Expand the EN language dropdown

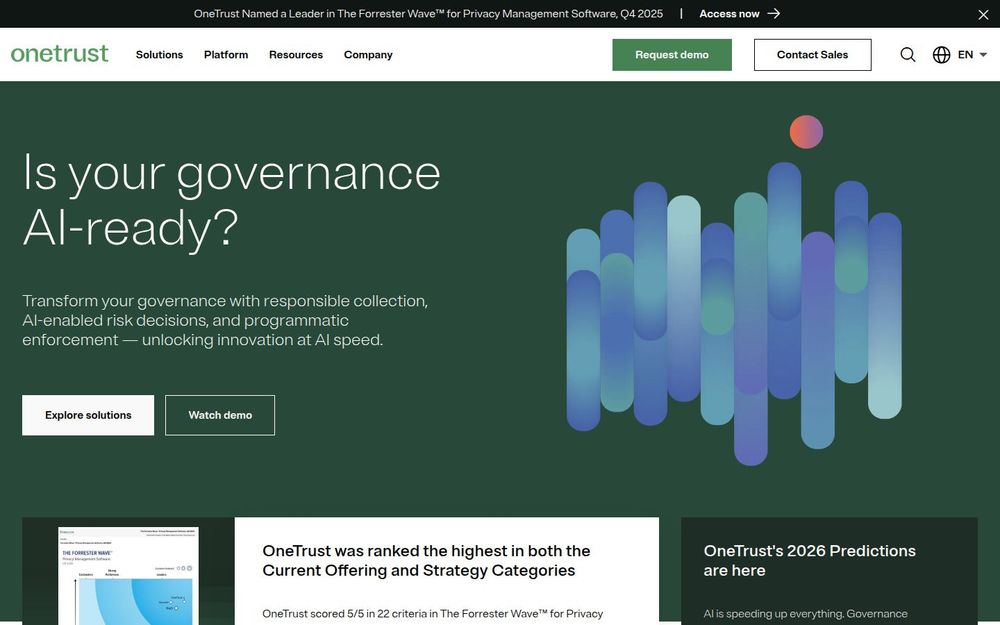968,55
